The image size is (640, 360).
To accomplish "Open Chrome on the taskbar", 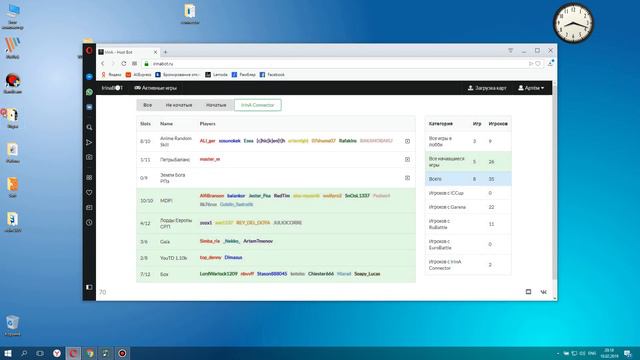I will point(89,353).
